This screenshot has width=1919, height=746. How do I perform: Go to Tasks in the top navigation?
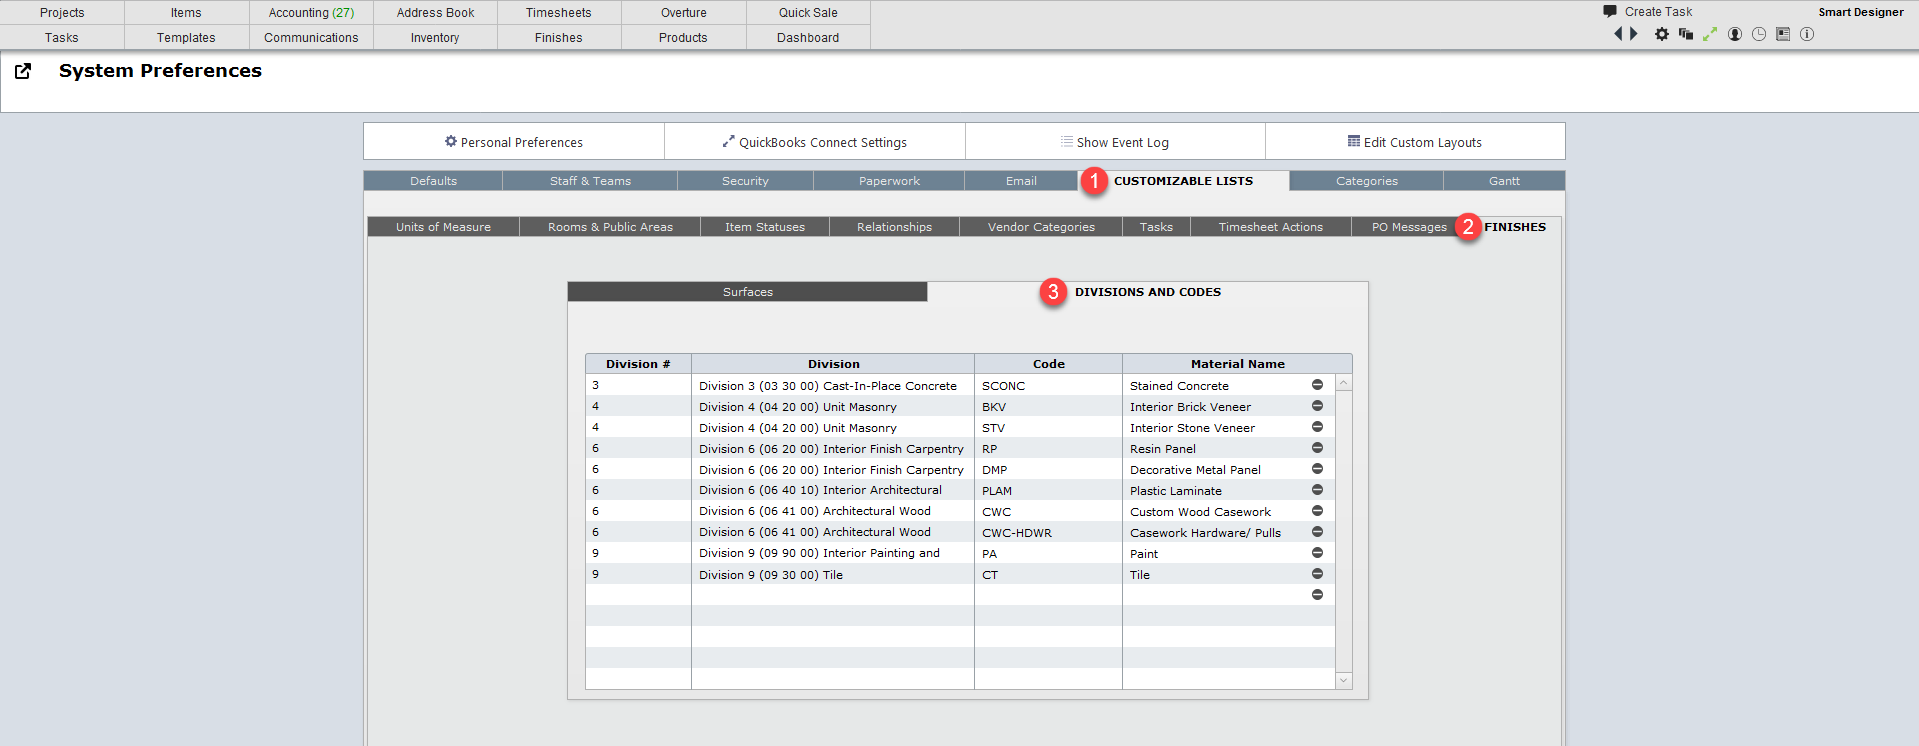coord(62,38)
